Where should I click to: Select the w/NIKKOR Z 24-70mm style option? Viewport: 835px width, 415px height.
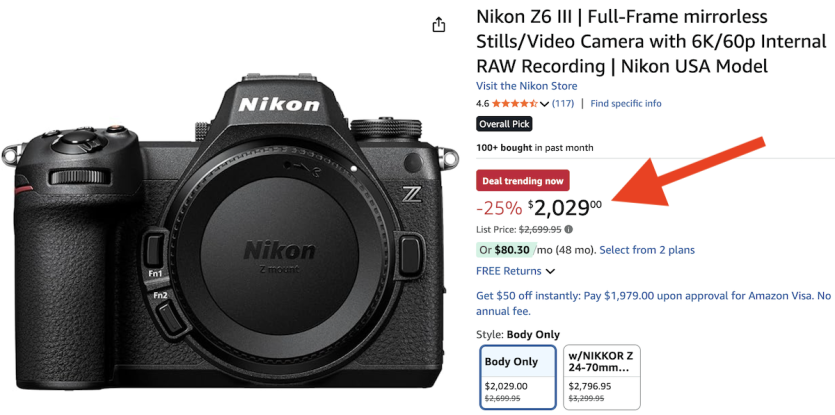pos(602,377)
